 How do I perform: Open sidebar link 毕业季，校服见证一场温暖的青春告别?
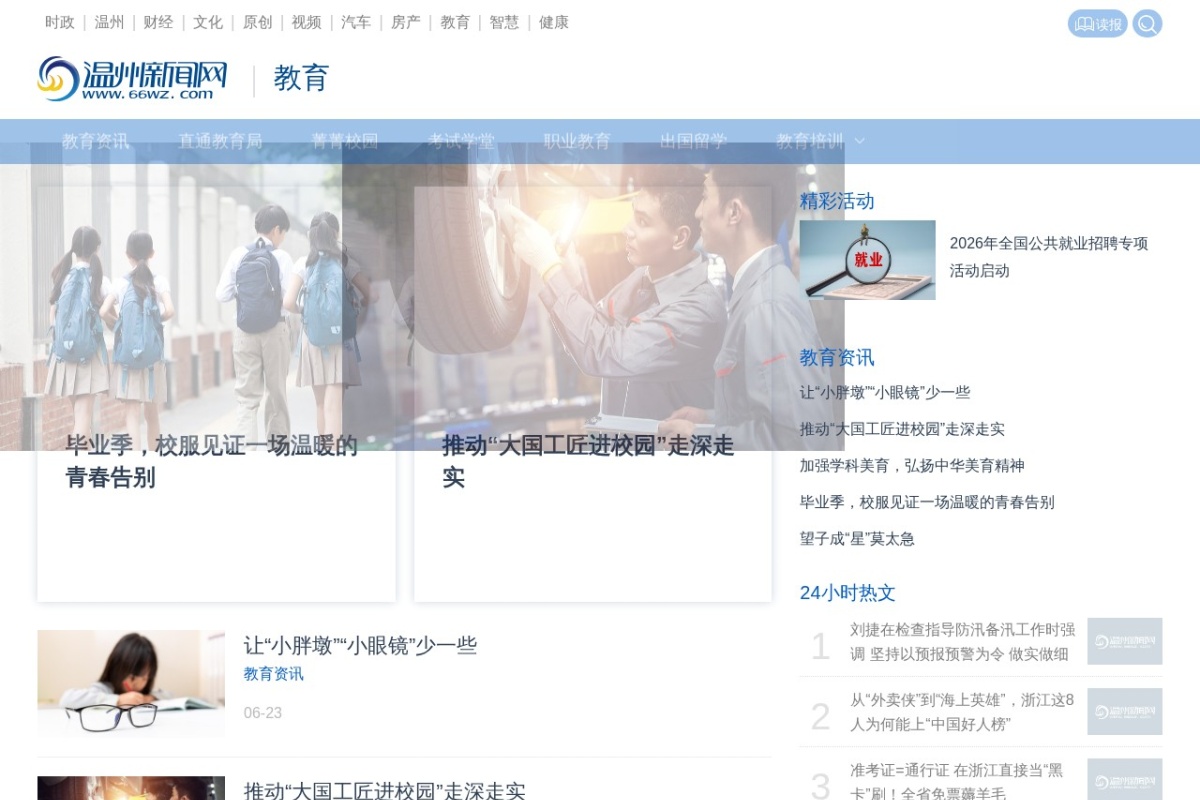tap(927, 502)
